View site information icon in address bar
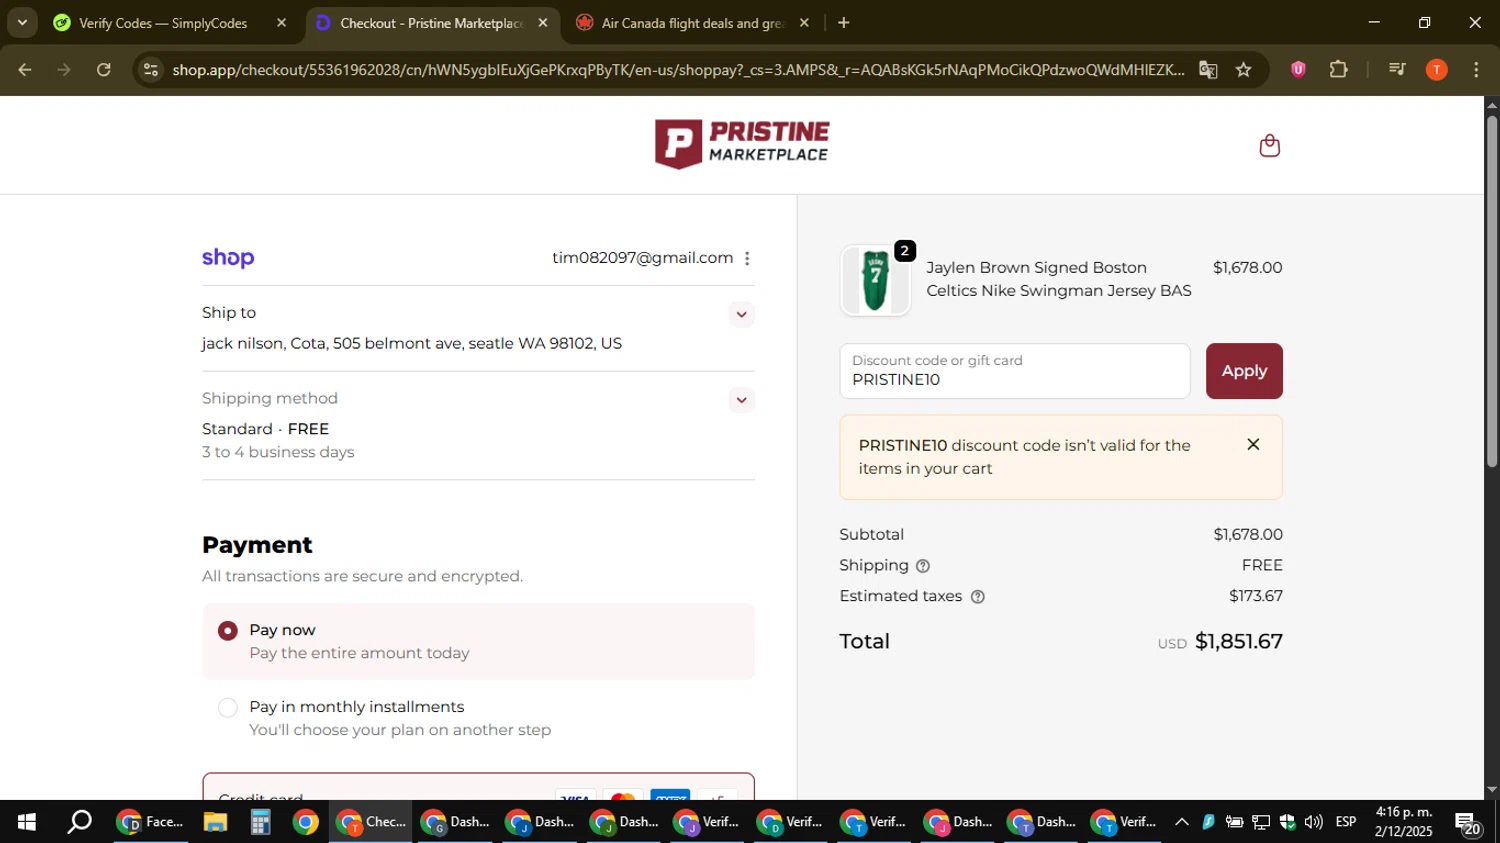The width and height of the screenshot is (1500, 843). (151, 70)
